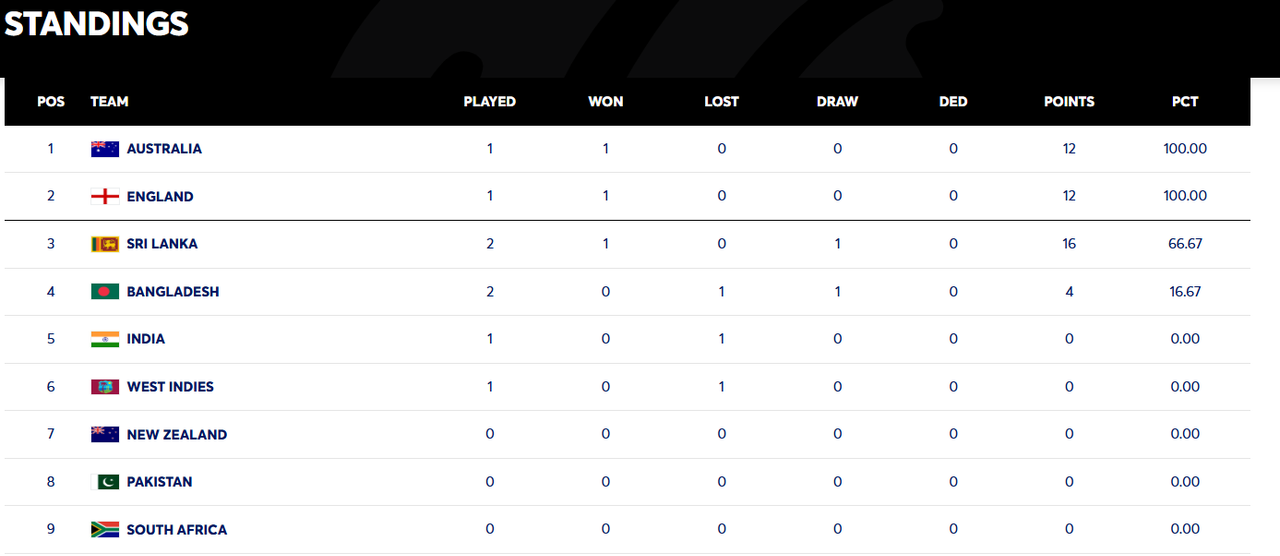Open the SRI LANKA team link

point(162,244)
